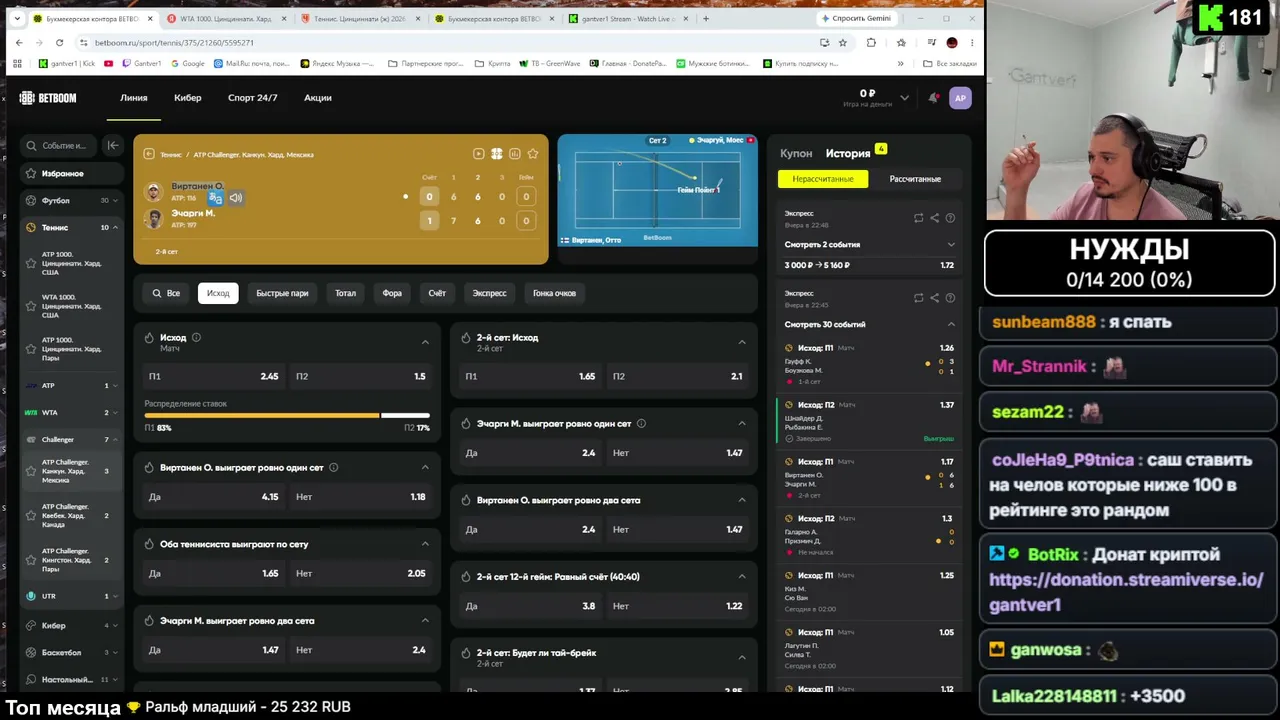Image resolution: width=1280 pixels, height=720 pixels.
Task: Collapse the 2-й сет: Исход market
Action: coord(742,342)
